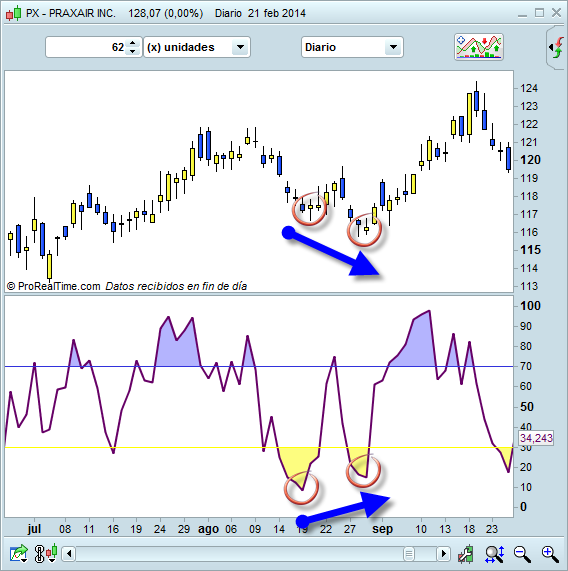Click the indicator axis label '70'
Viewport: 568px width, 571px height.
[x=526, y=366]
